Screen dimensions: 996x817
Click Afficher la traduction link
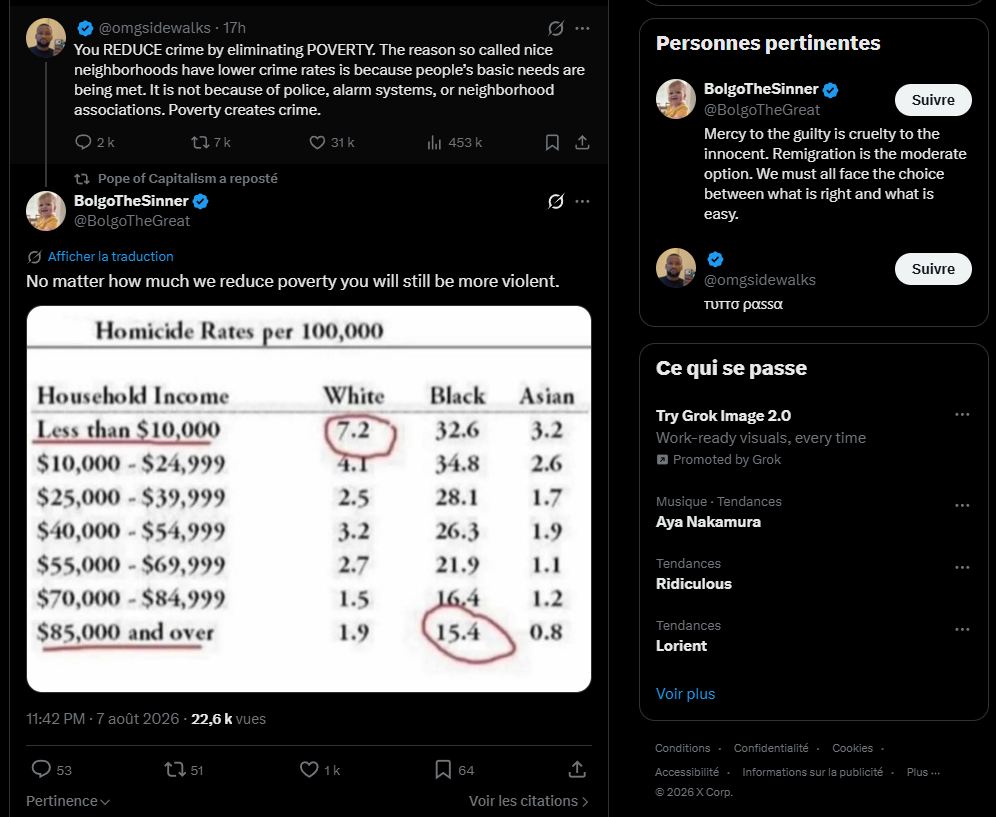111,256
